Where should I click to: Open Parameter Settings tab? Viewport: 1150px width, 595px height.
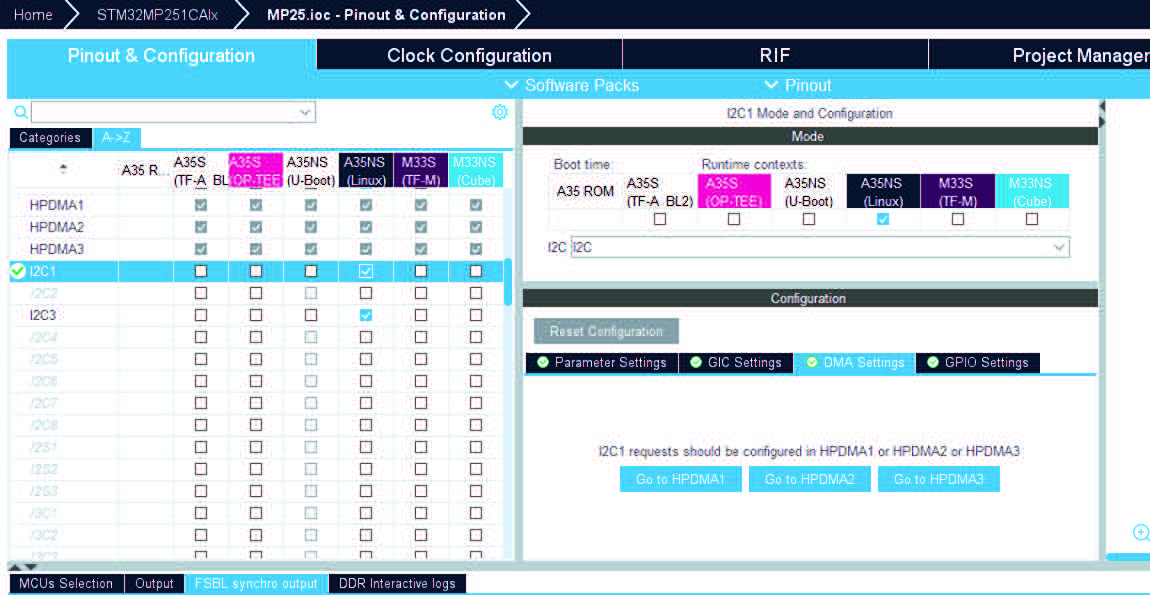coord(601,362)
